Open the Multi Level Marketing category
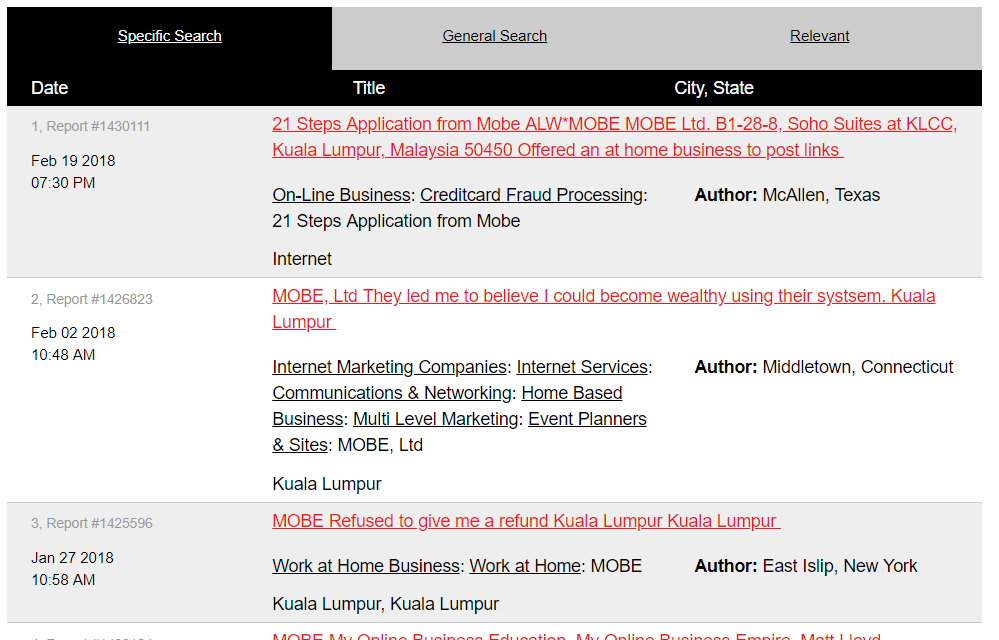 pos(436,419)
